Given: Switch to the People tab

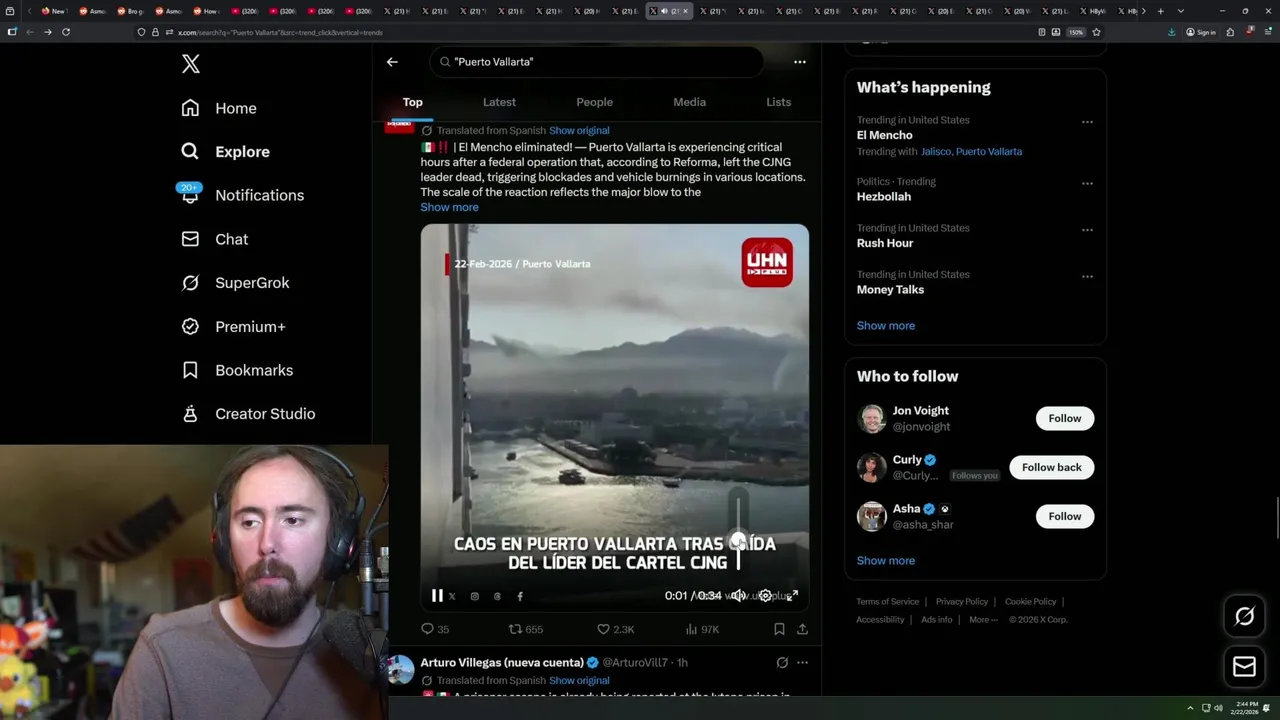Looking at the screenshot, I should click(x=594, y=102).
